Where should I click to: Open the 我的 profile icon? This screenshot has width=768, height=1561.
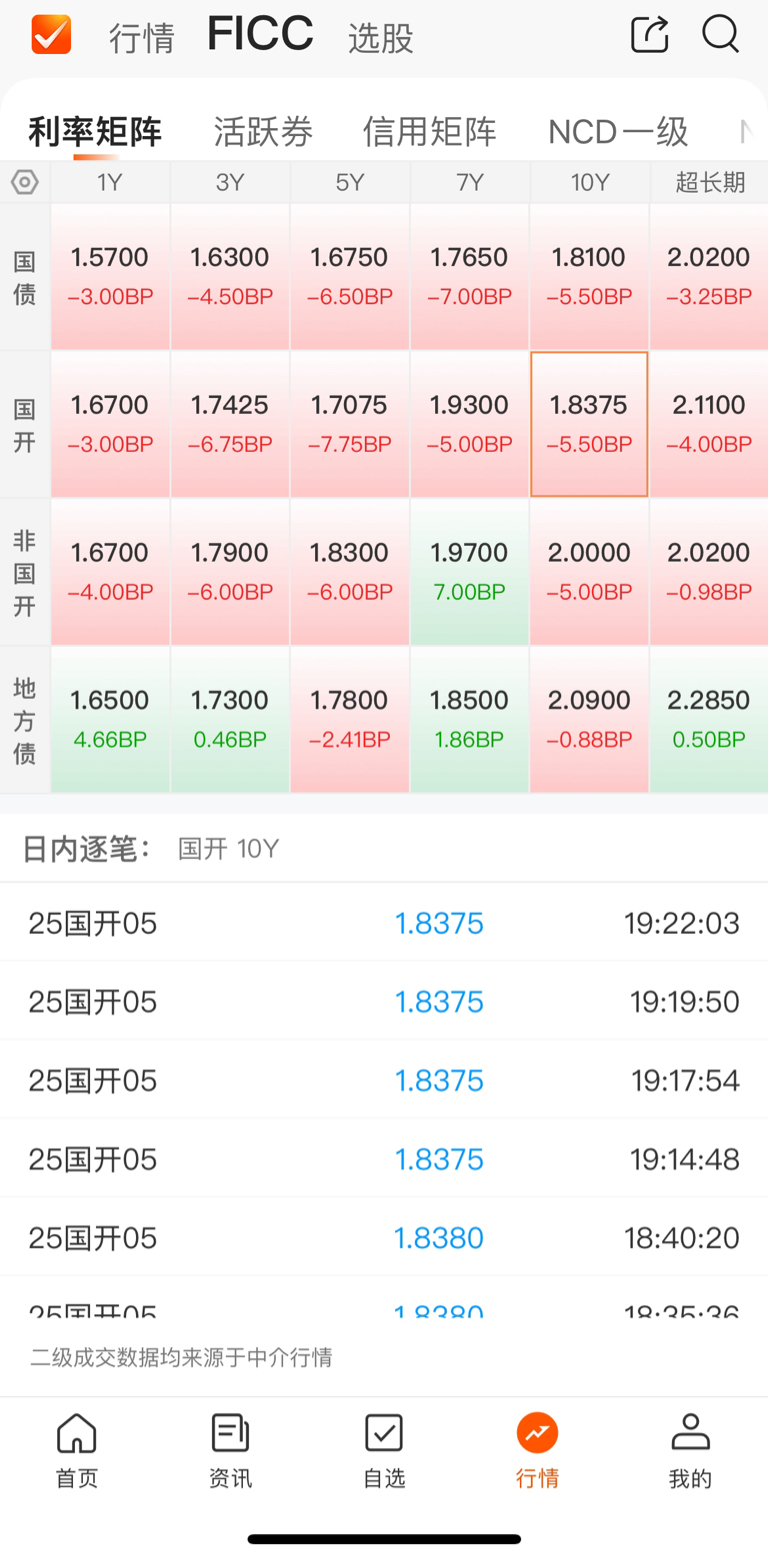click(690, 1451)
